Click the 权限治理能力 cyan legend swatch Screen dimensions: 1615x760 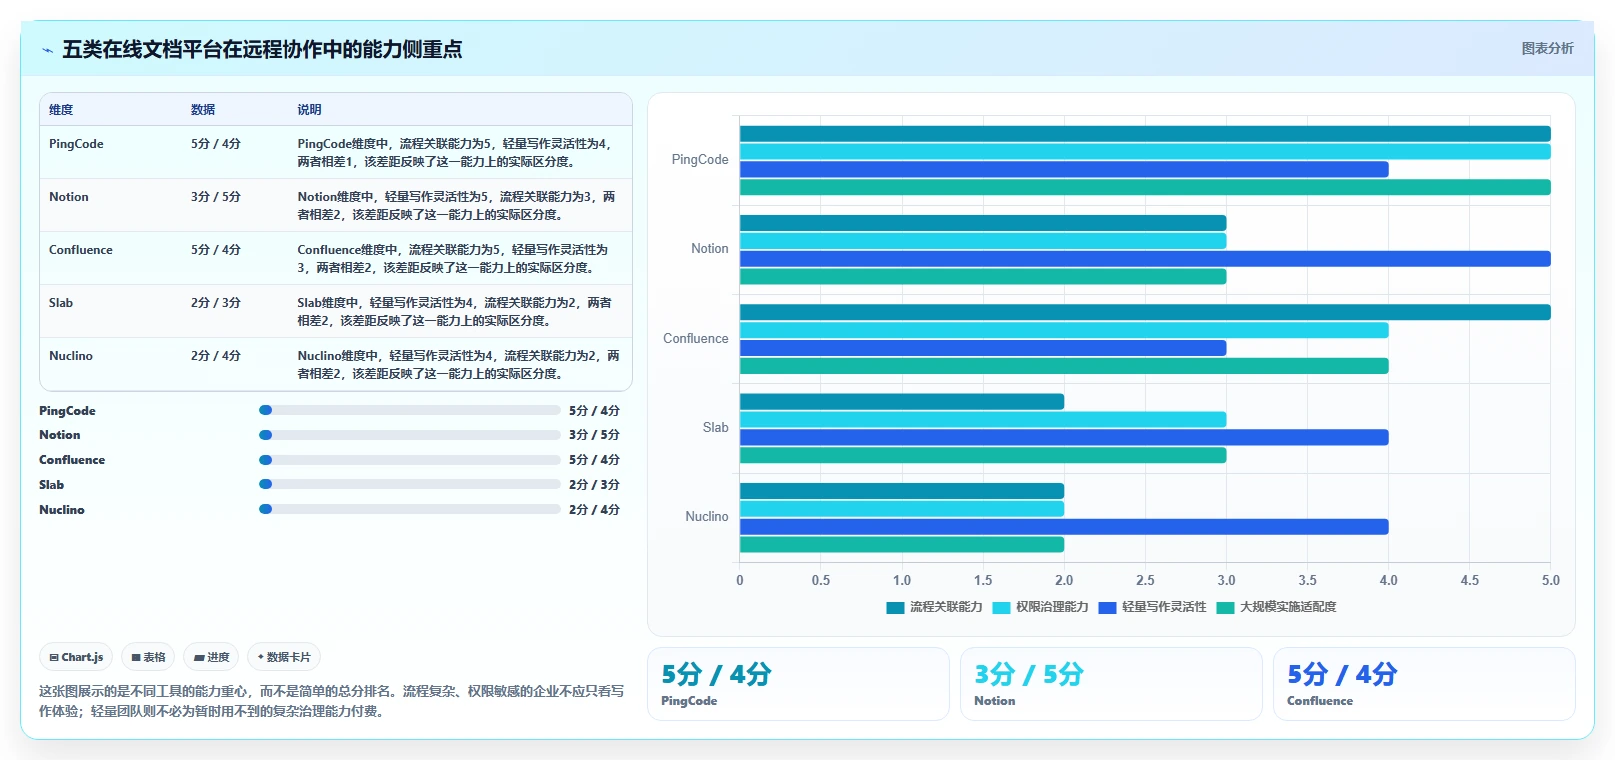point(1001,607)
